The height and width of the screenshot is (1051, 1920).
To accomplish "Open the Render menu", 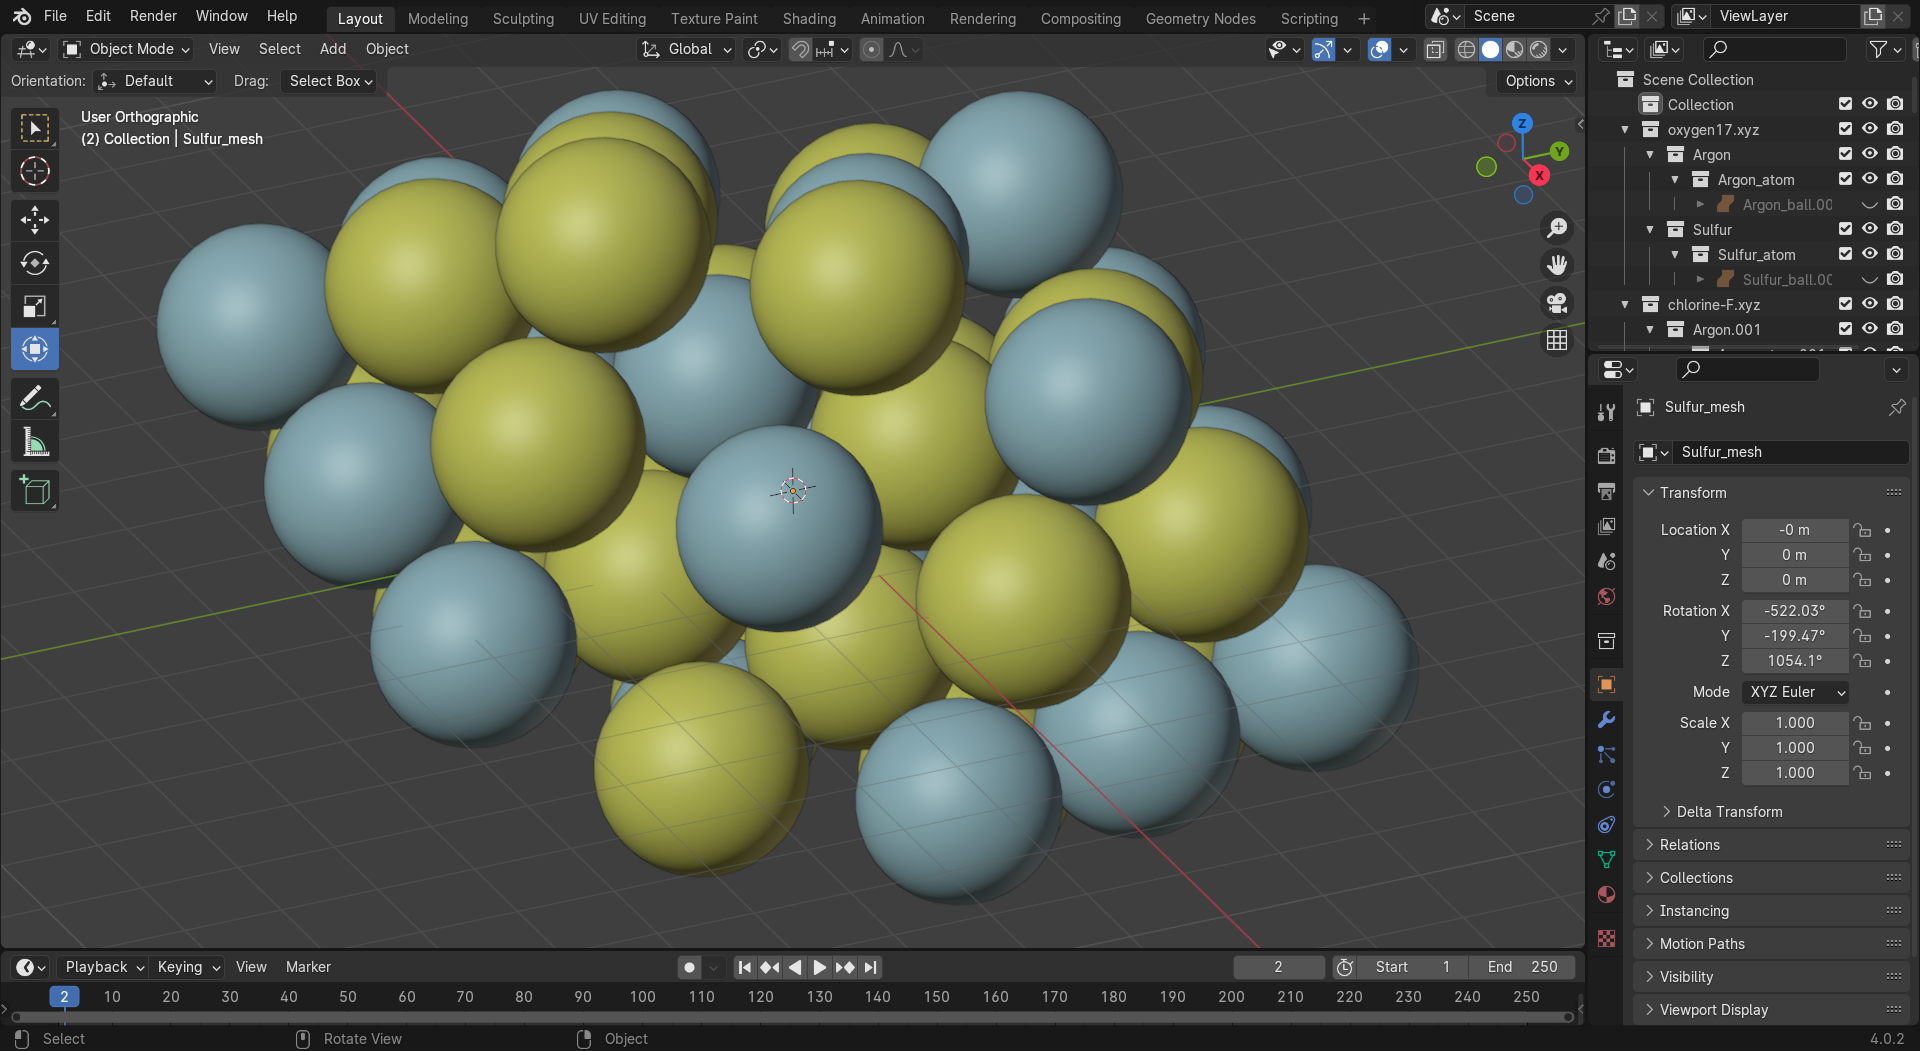I will 153,16.
